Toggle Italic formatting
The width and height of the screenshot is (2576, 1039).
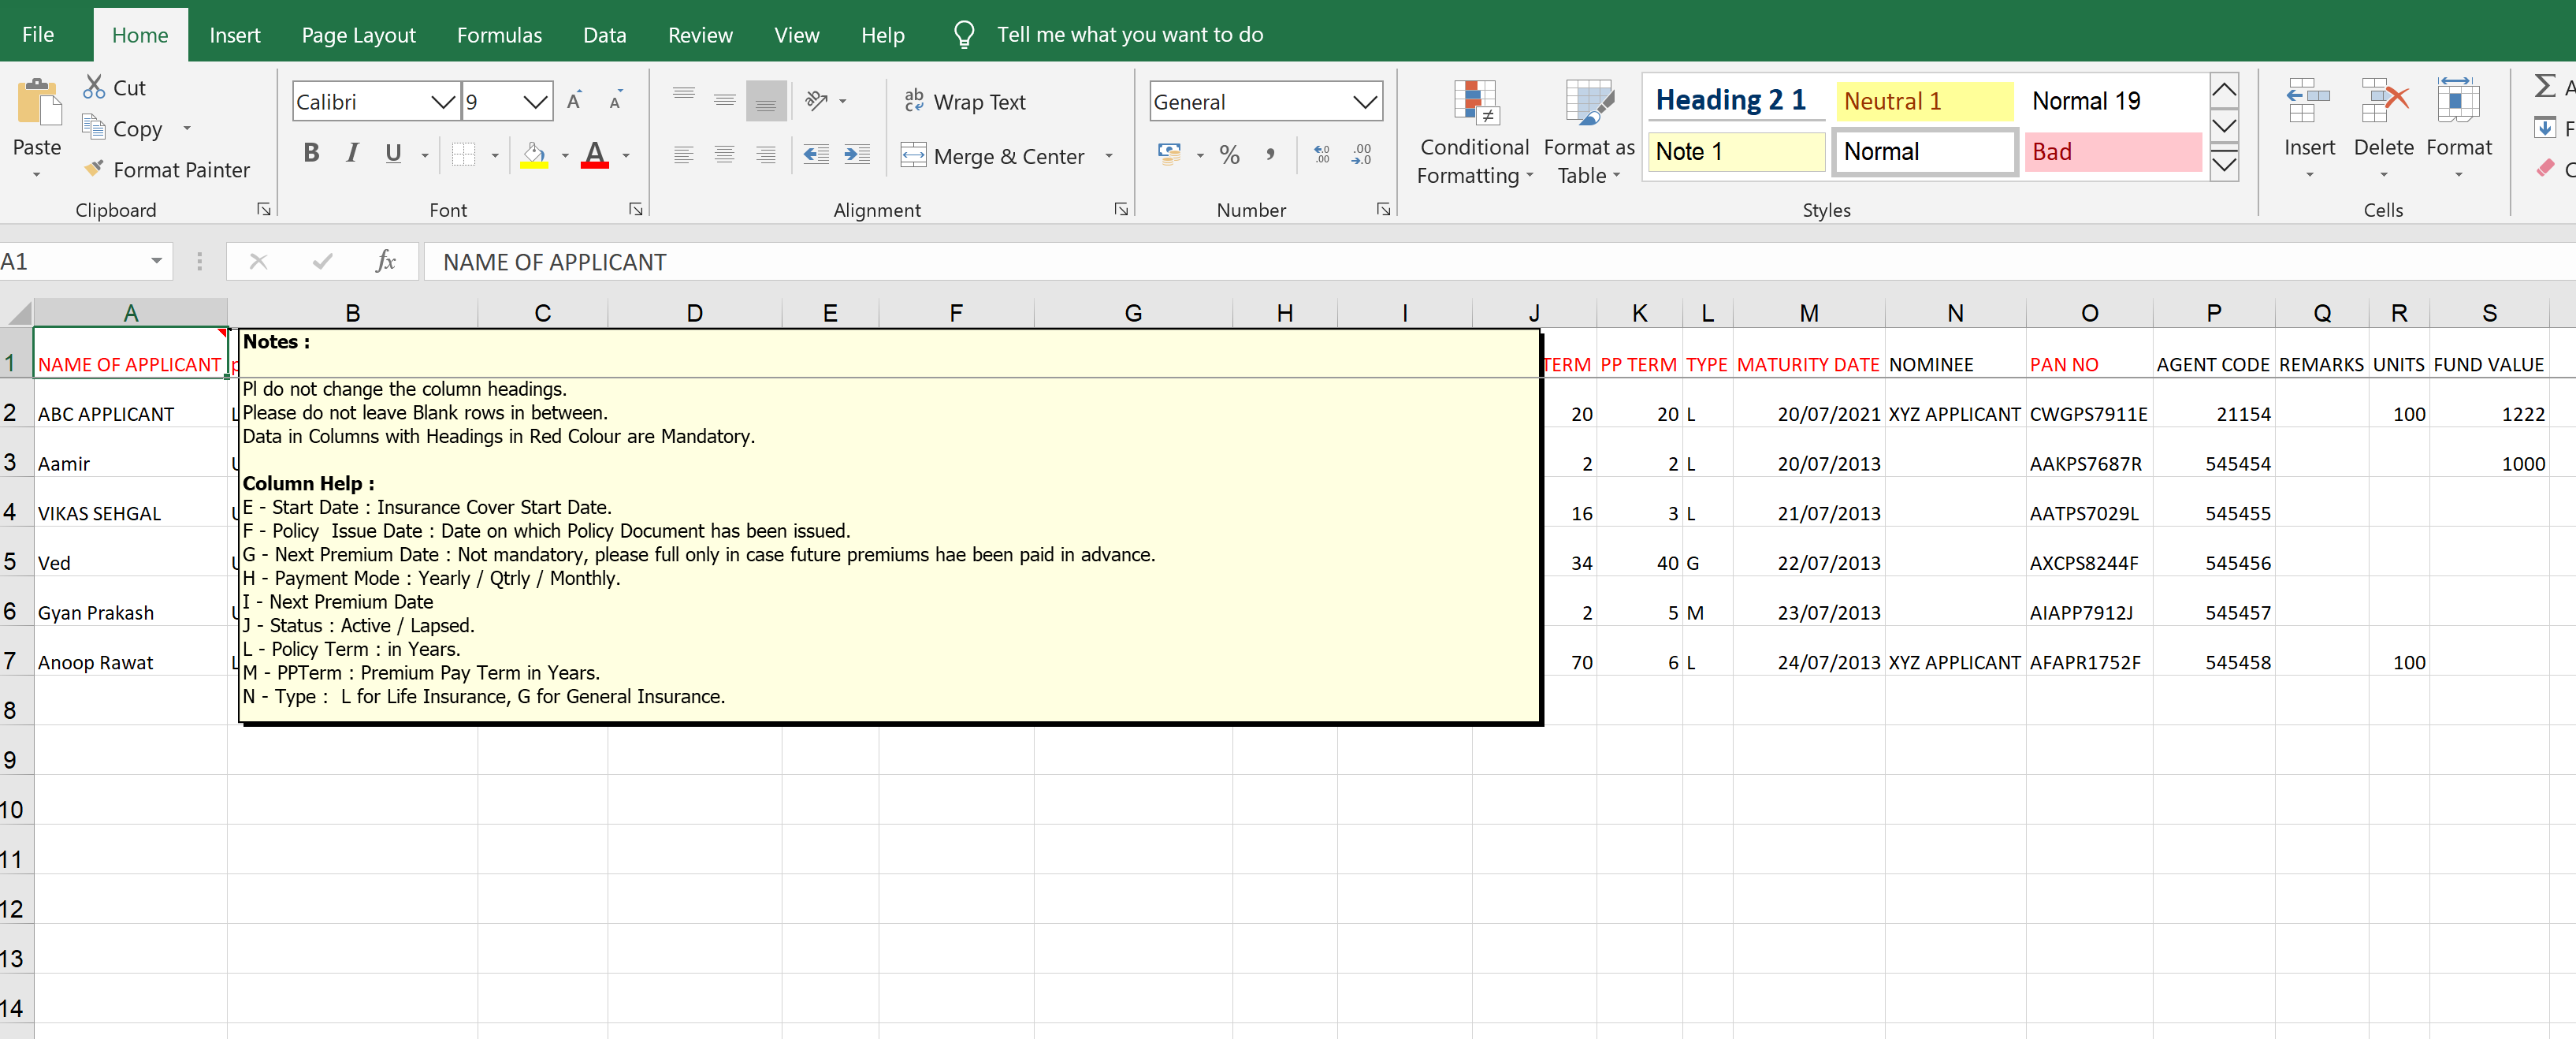(x=352, y=154)
